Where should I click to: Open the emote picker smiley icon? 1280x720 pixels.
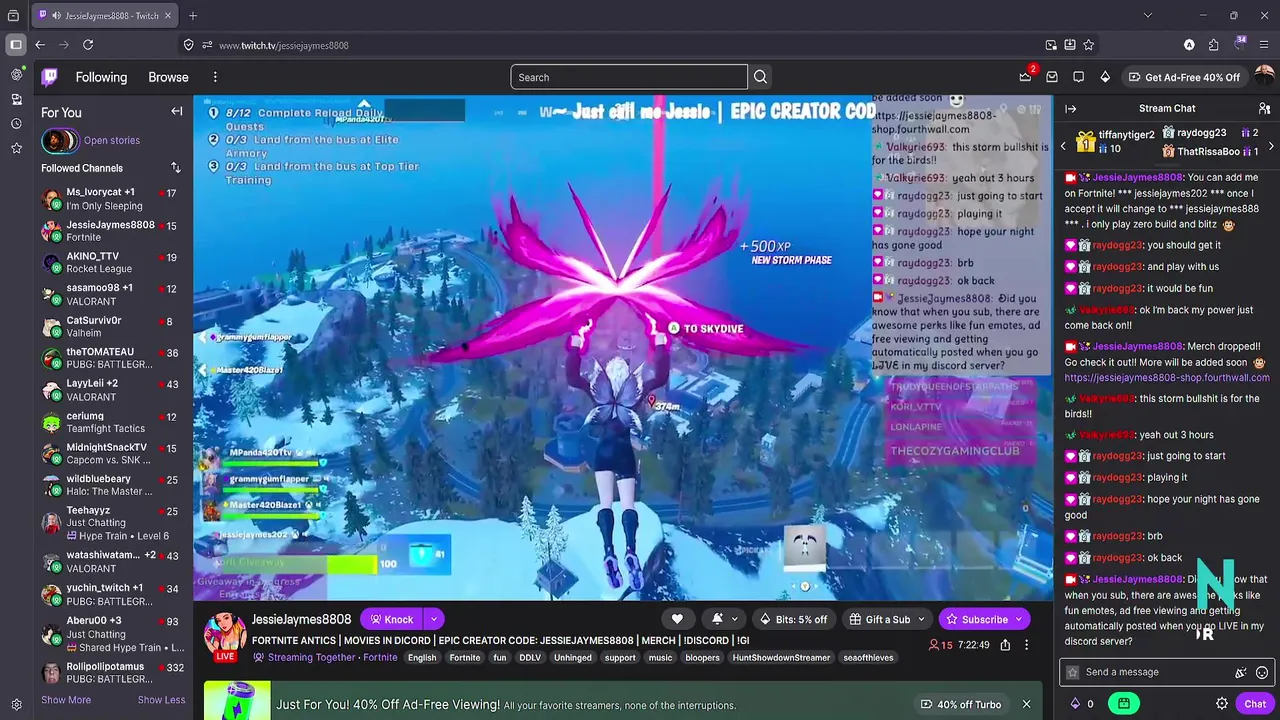(x=1262, y=673)
